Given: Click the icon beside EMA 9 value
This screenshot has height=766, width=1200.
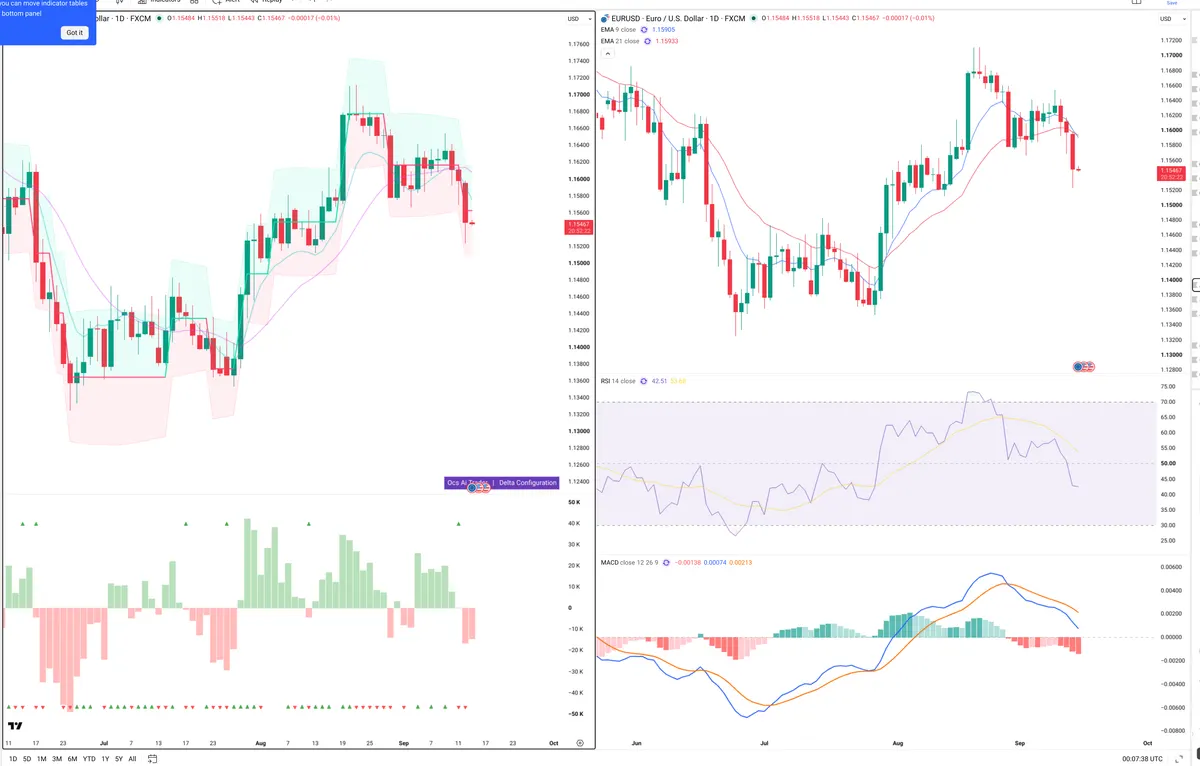Looking at the screenshot, I should (x=644, y=30).
